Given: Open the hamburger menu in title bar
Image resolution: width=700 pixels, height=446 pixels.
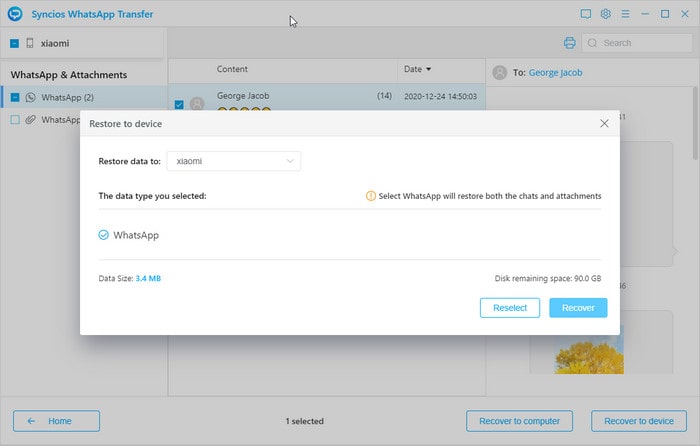Looking at the screenshot, I should click(625, 14).
